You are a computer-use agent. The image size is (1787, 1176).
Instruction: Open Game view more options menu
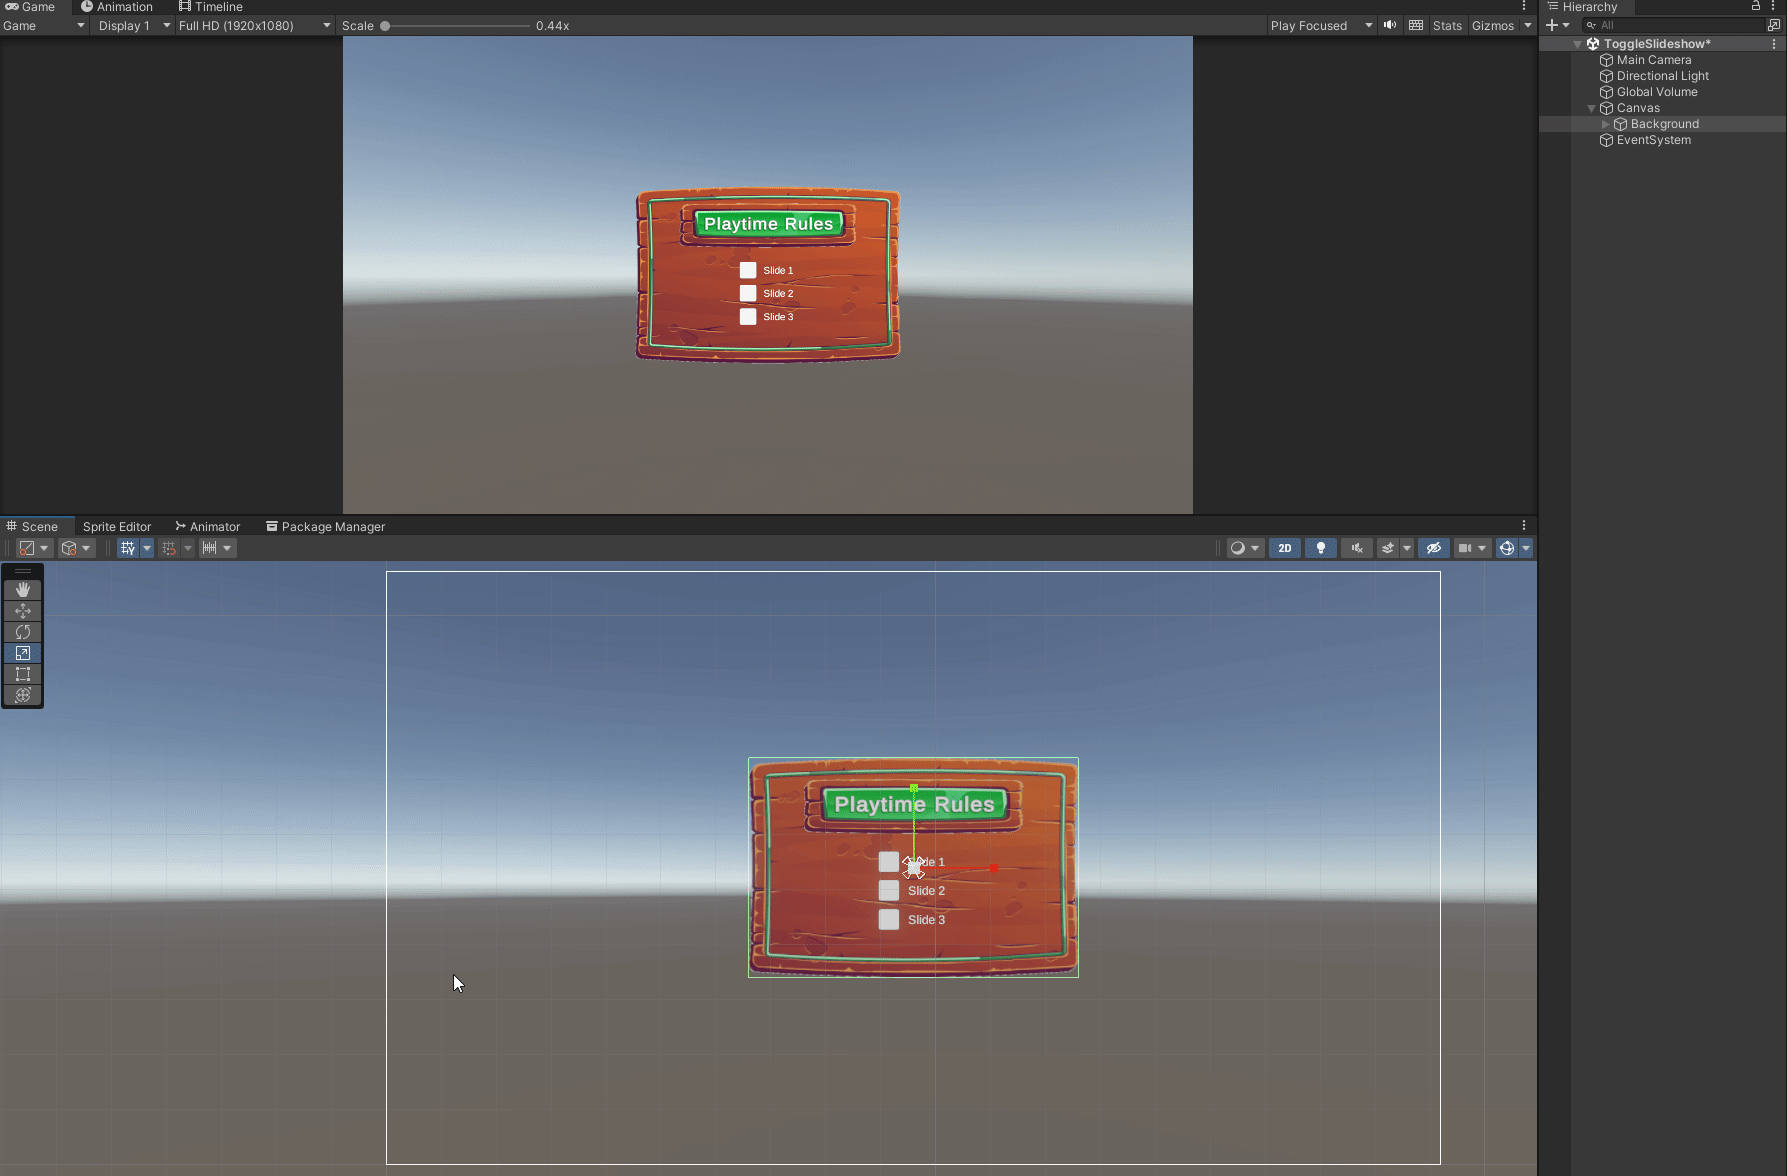tap(1524, 7)
